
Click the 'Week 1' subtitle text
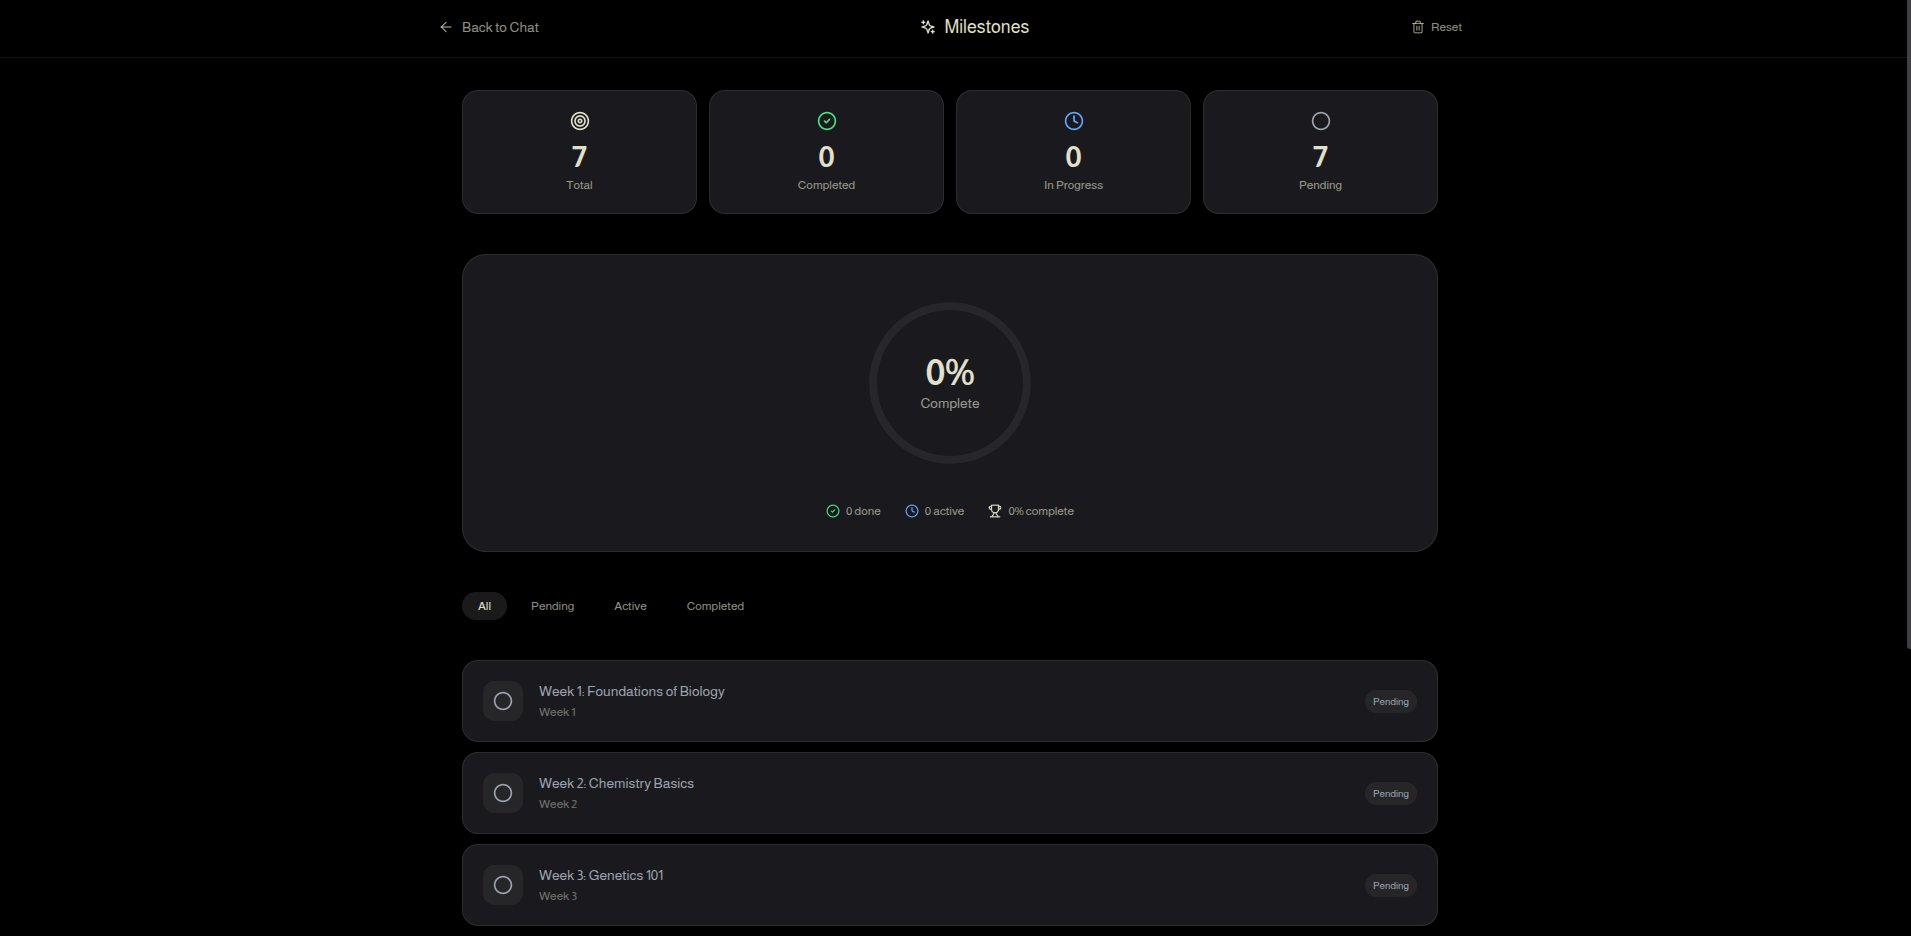557,712
